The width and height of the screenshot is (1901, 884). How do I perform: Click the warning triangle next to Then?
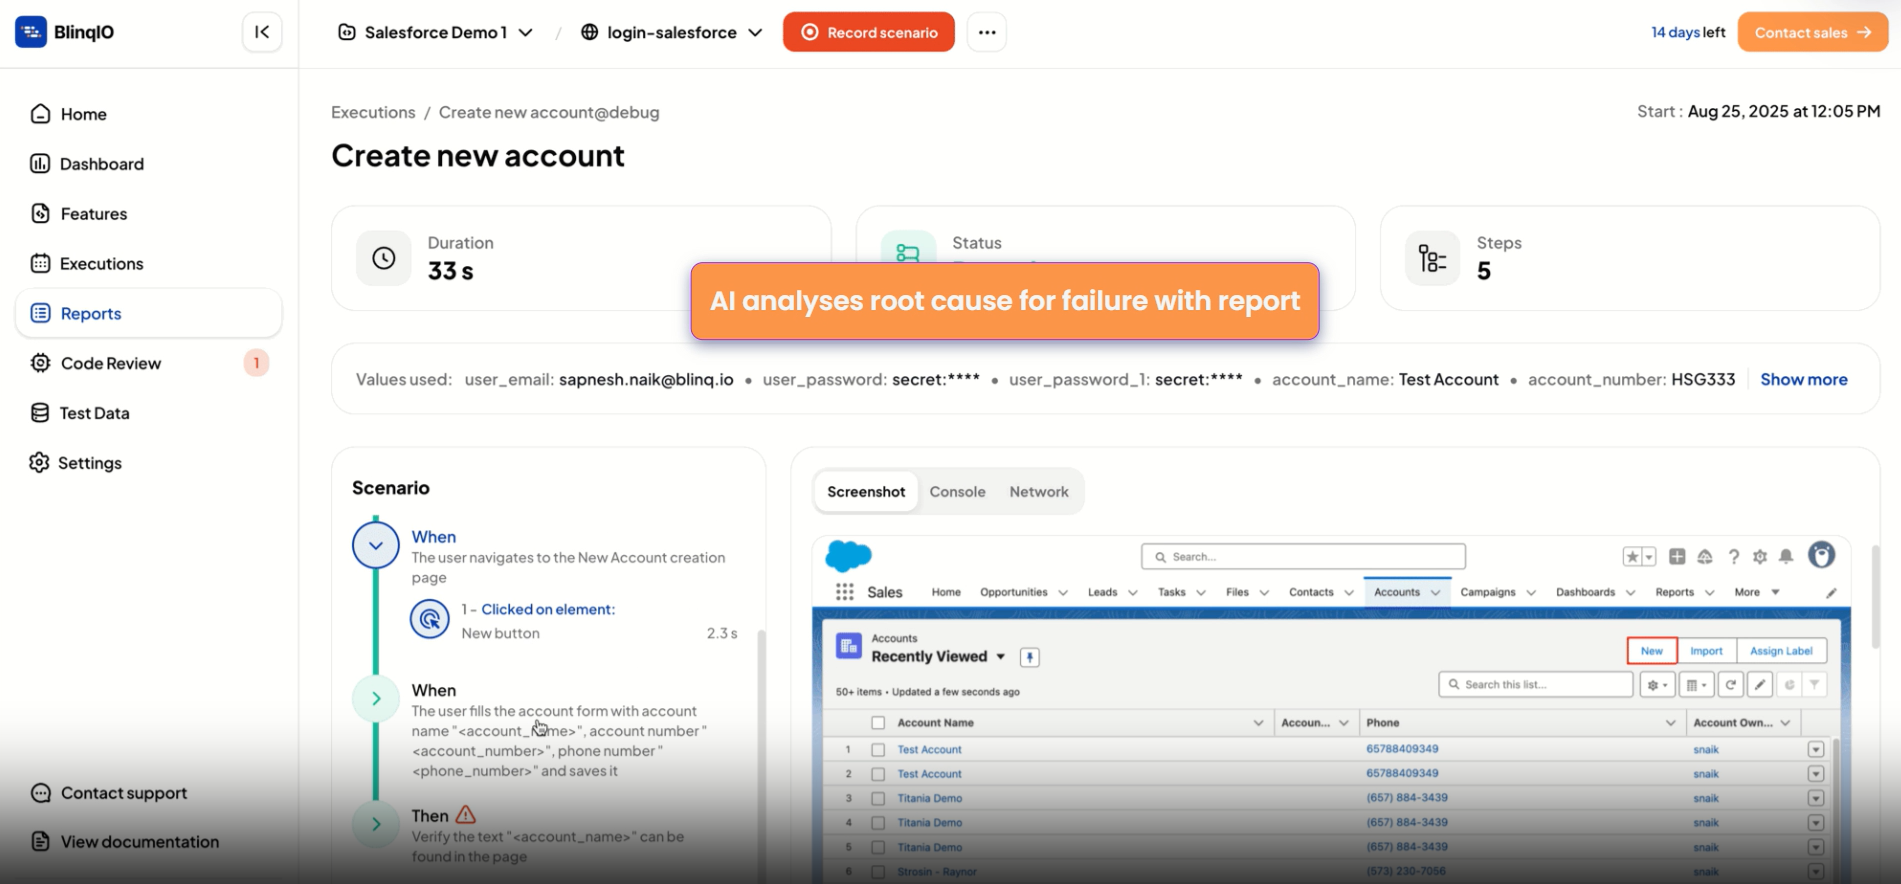[466, 815]
